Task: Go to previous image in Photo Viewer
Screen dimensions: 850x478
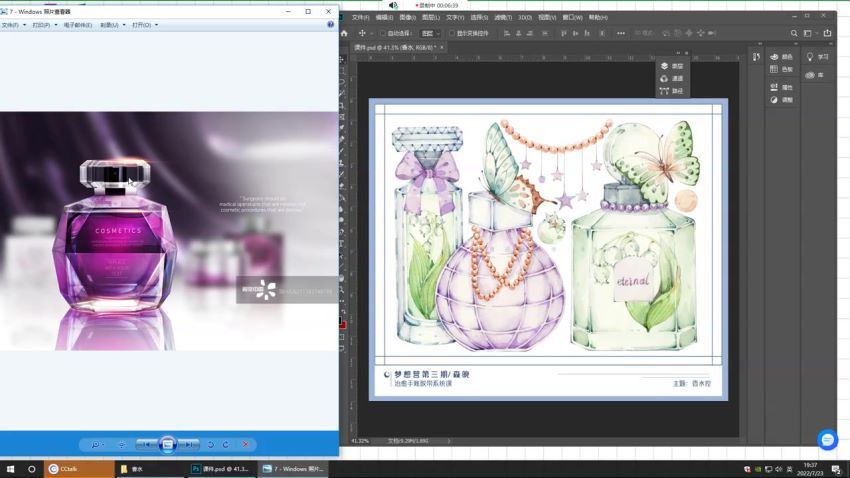Action: pos(146,444)
